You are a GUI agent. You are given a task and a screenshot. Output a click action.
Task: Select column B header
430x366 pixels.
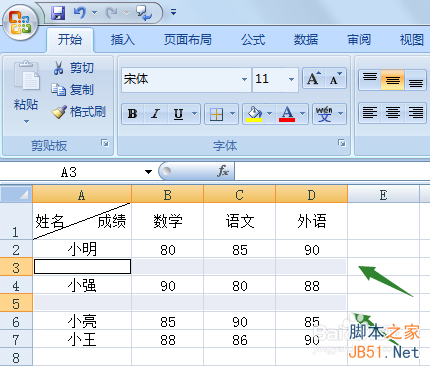point(167,194)
